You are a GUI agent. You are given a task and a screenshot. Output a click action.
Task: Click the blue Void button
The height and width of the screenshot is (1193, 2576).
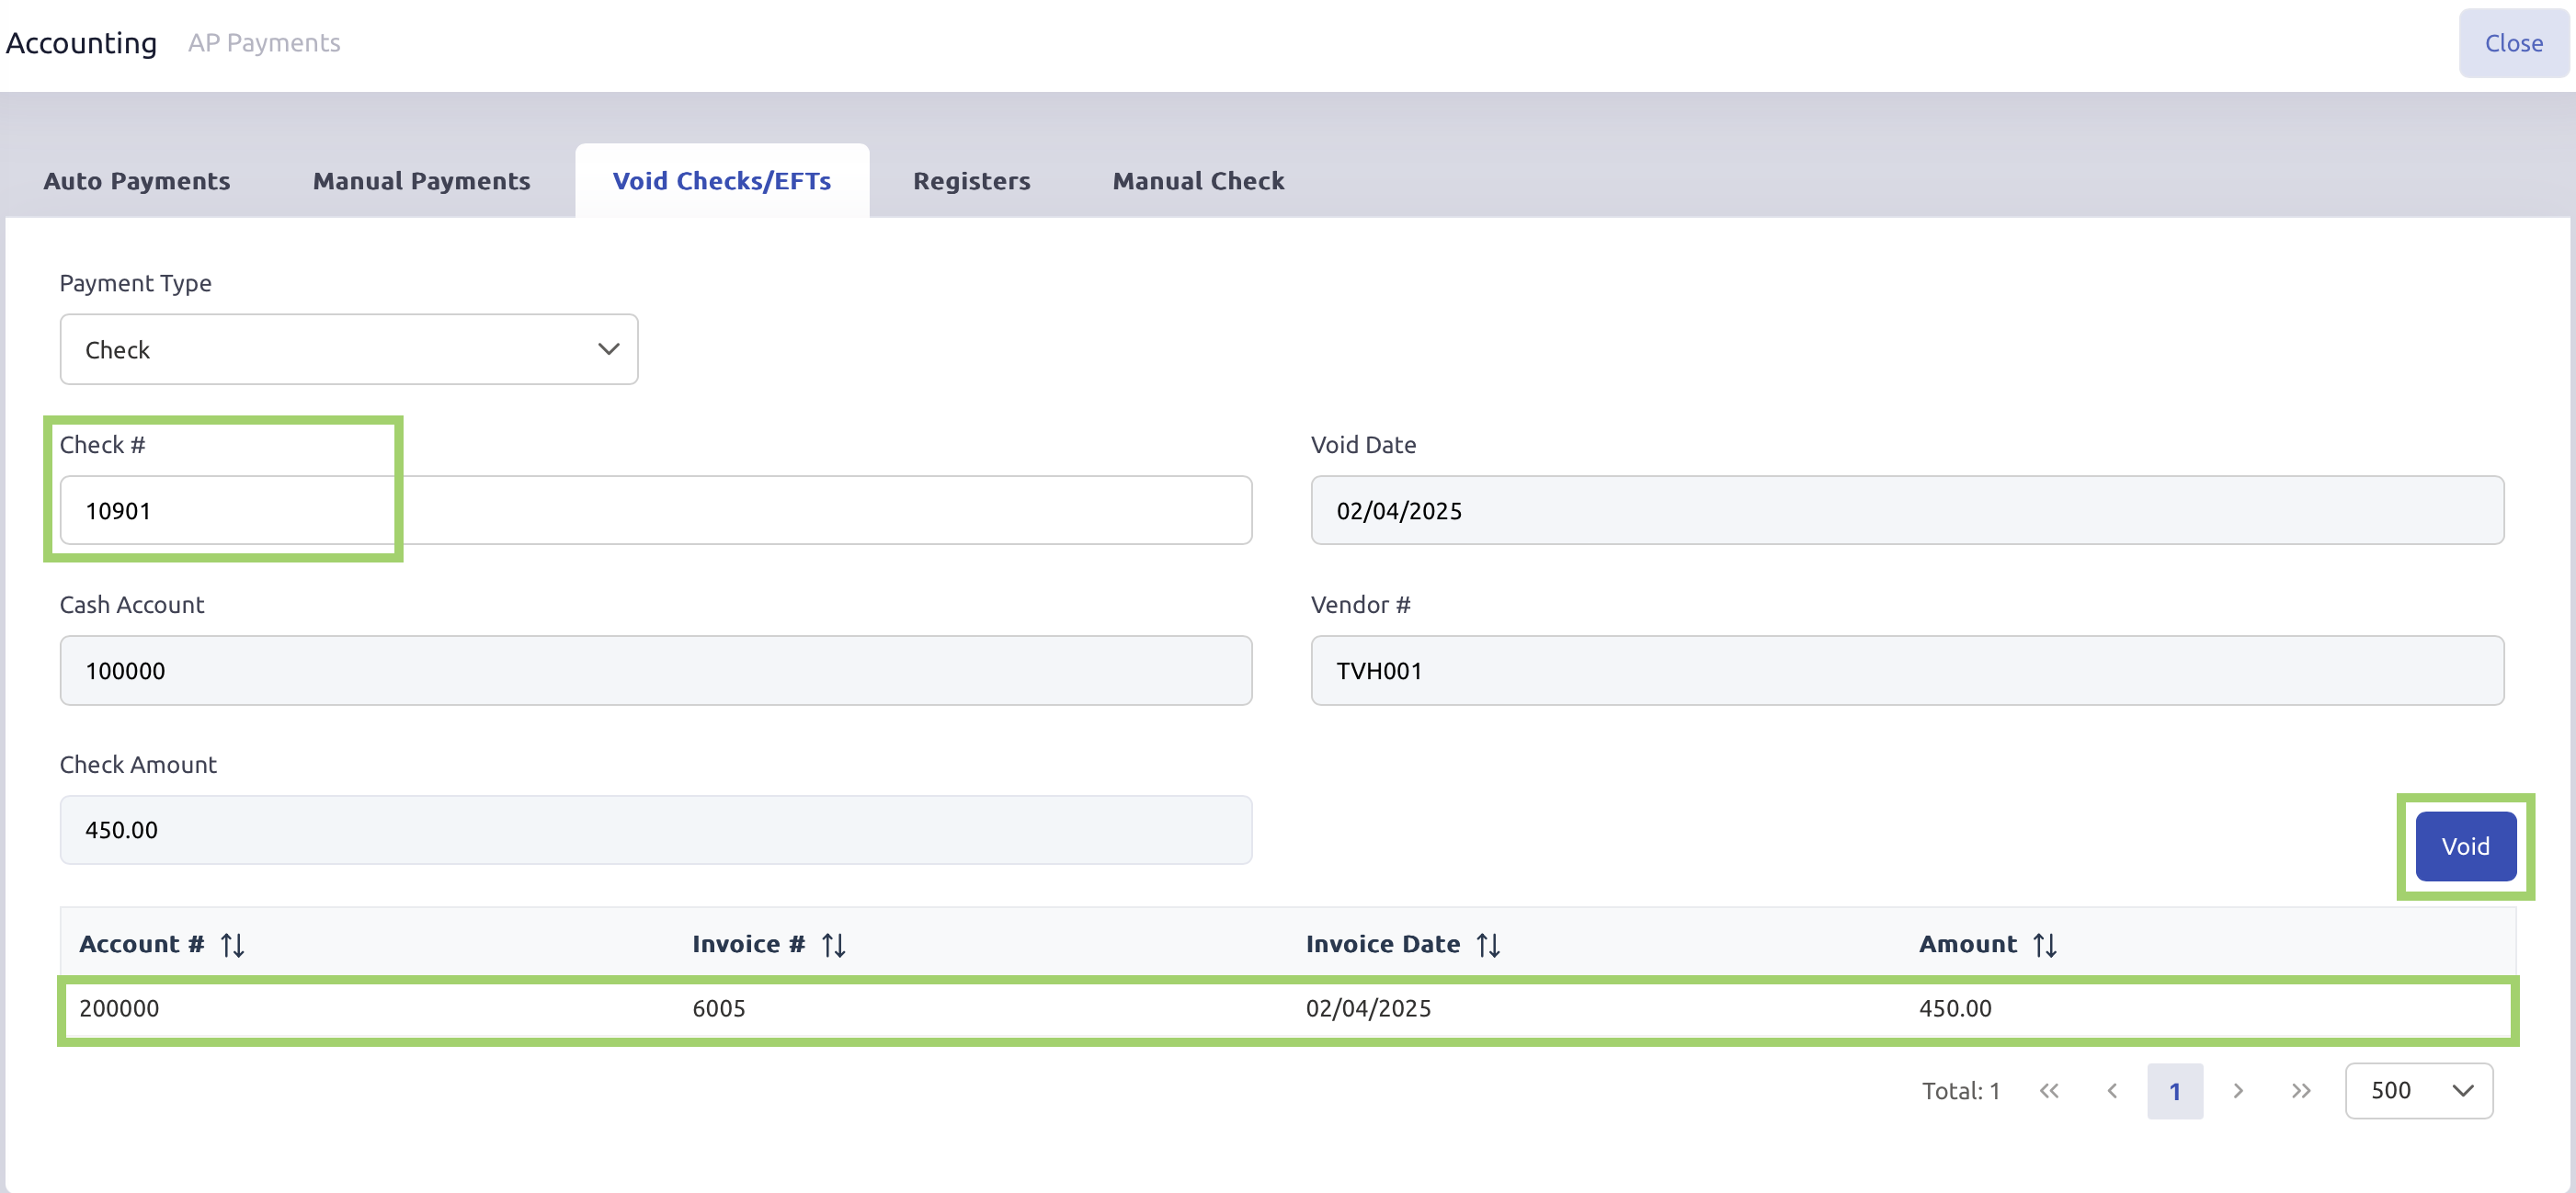(x=2464, y=846)
